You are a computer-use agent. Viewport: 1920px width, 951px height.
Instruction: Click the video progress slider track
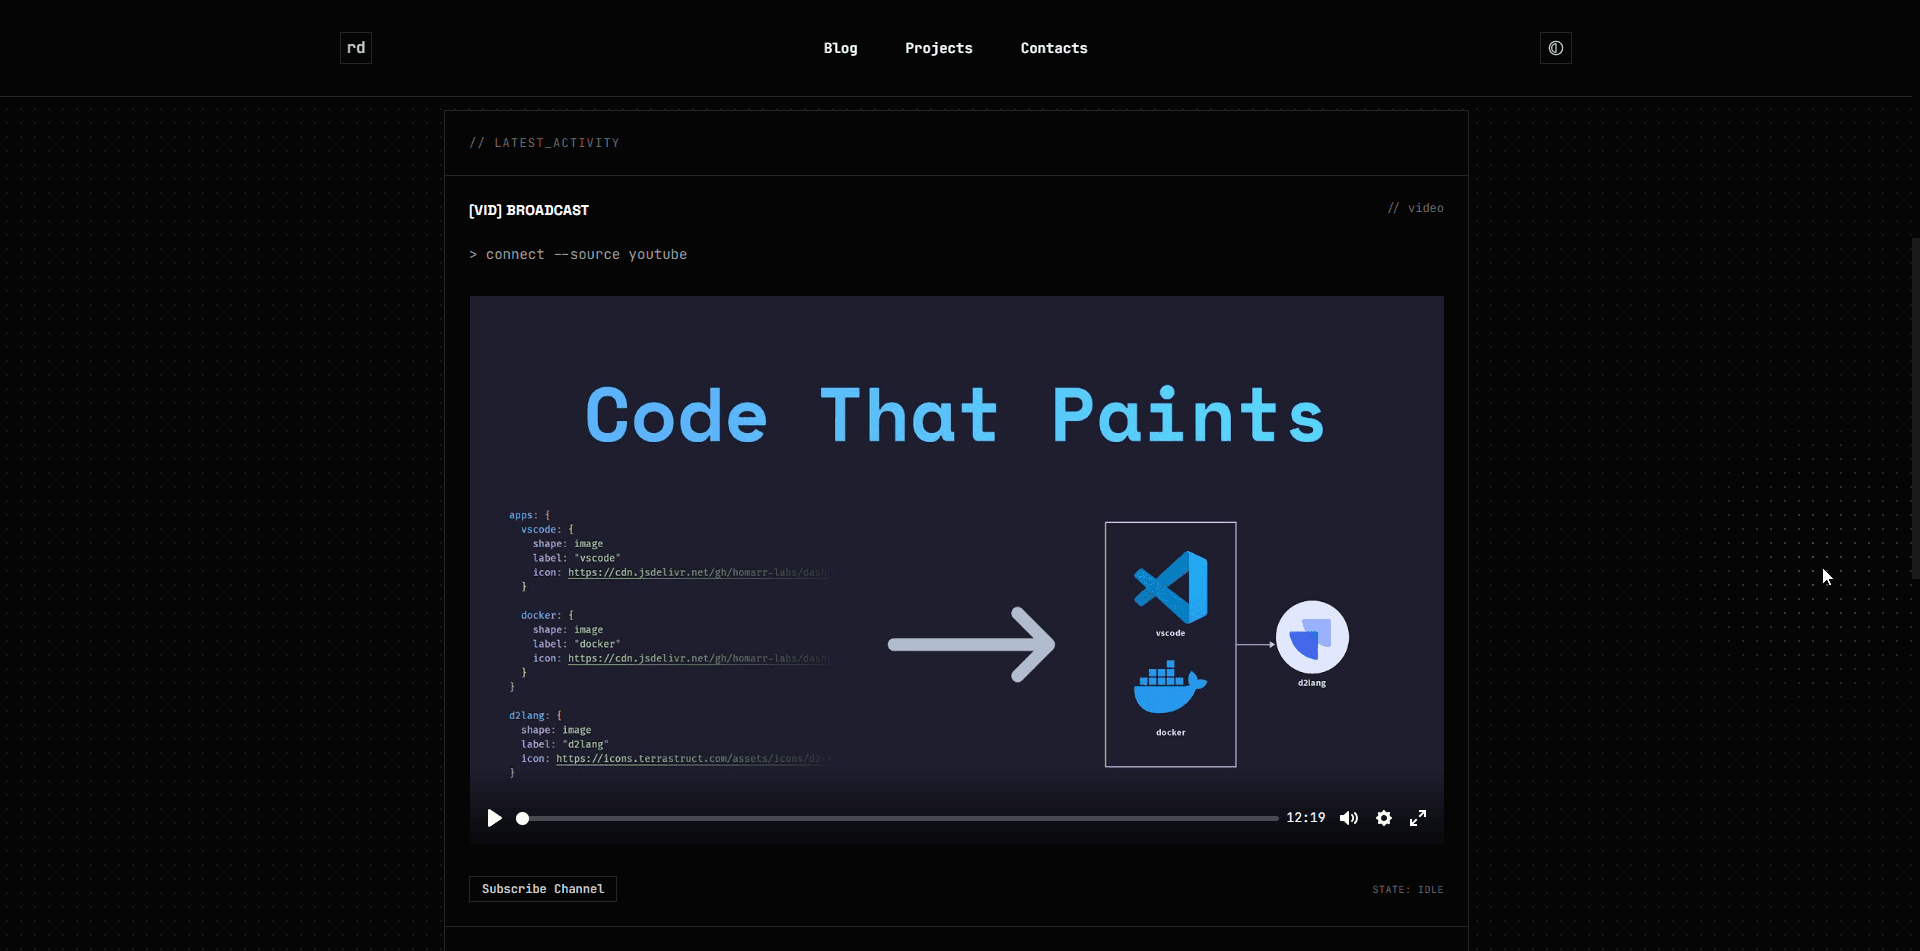point(900,818)
